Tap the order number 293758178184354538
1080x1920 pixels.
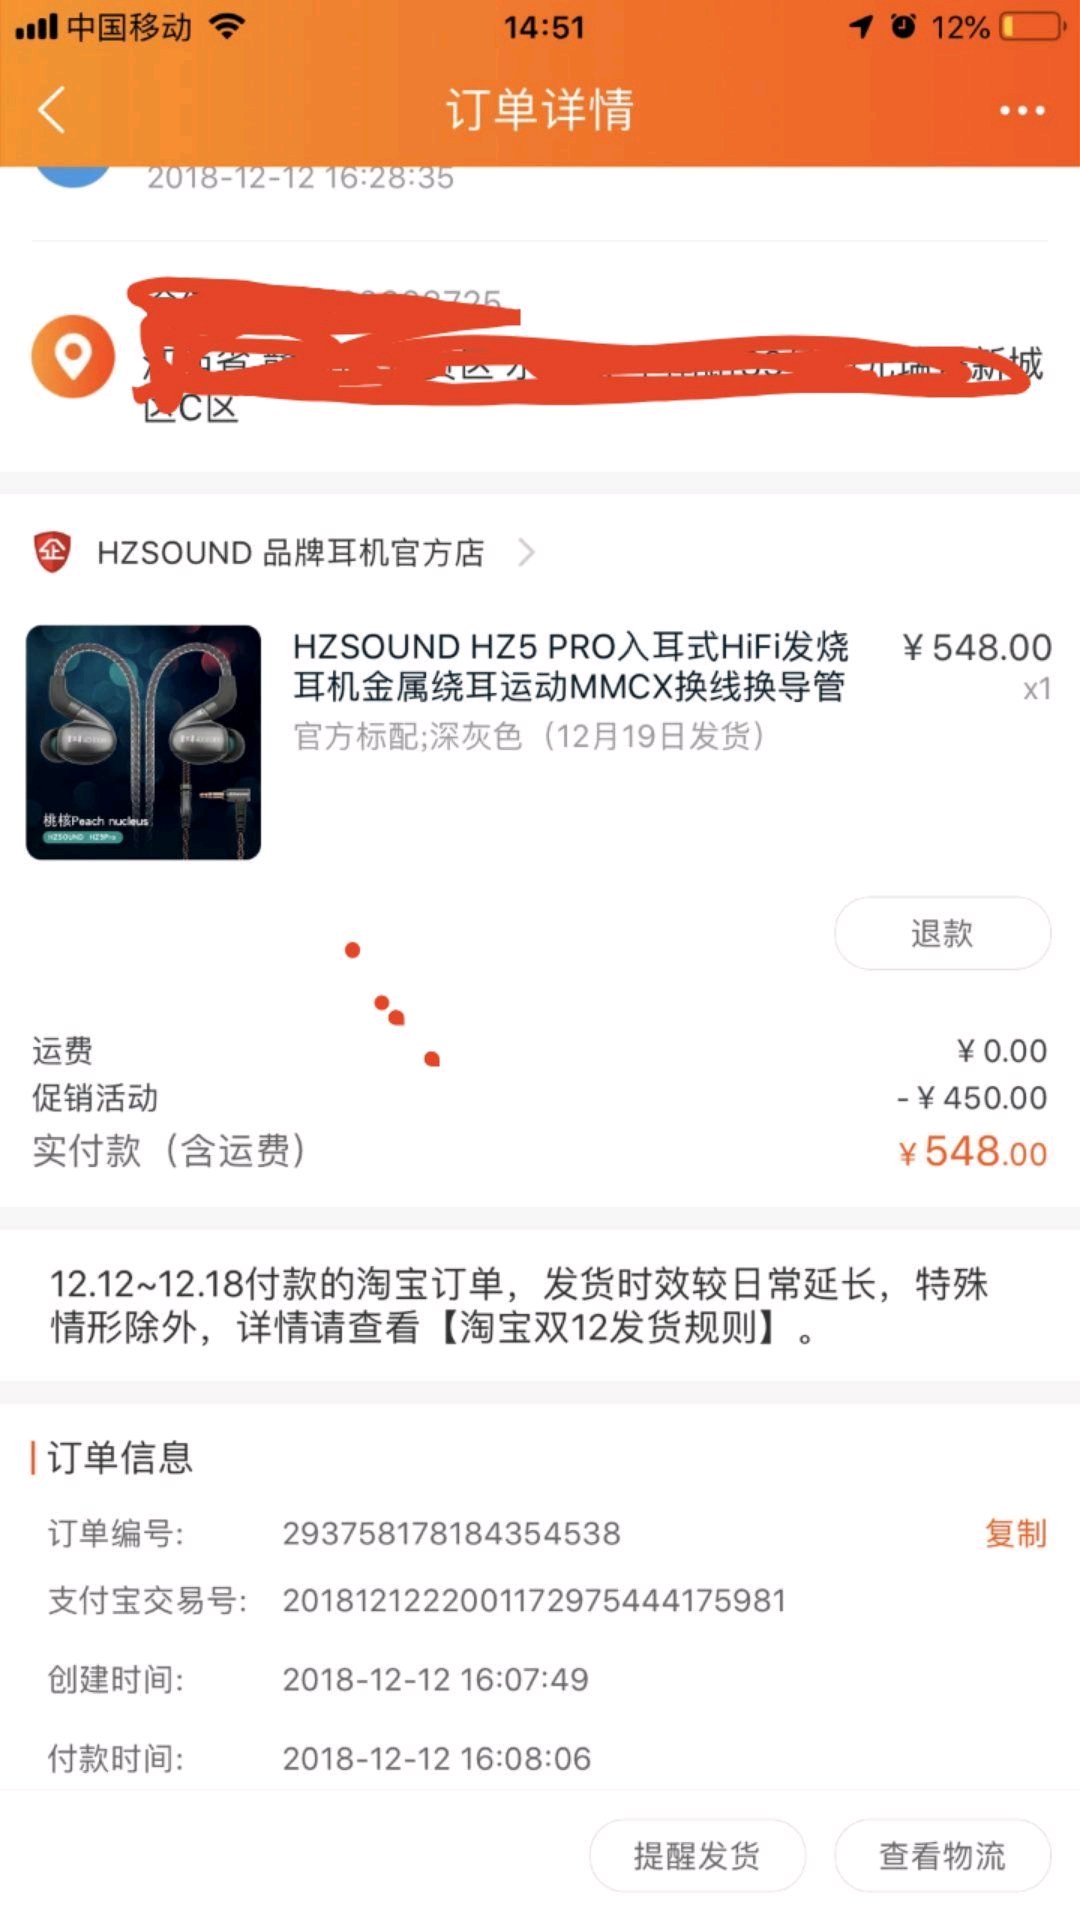tap(451, 1533)
